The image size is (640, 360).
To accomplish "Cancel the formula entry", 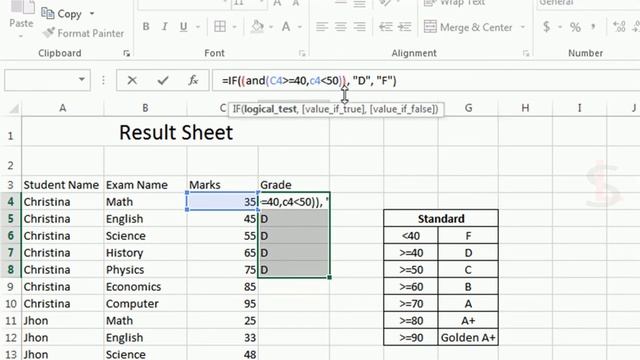I will click(132, 80).
